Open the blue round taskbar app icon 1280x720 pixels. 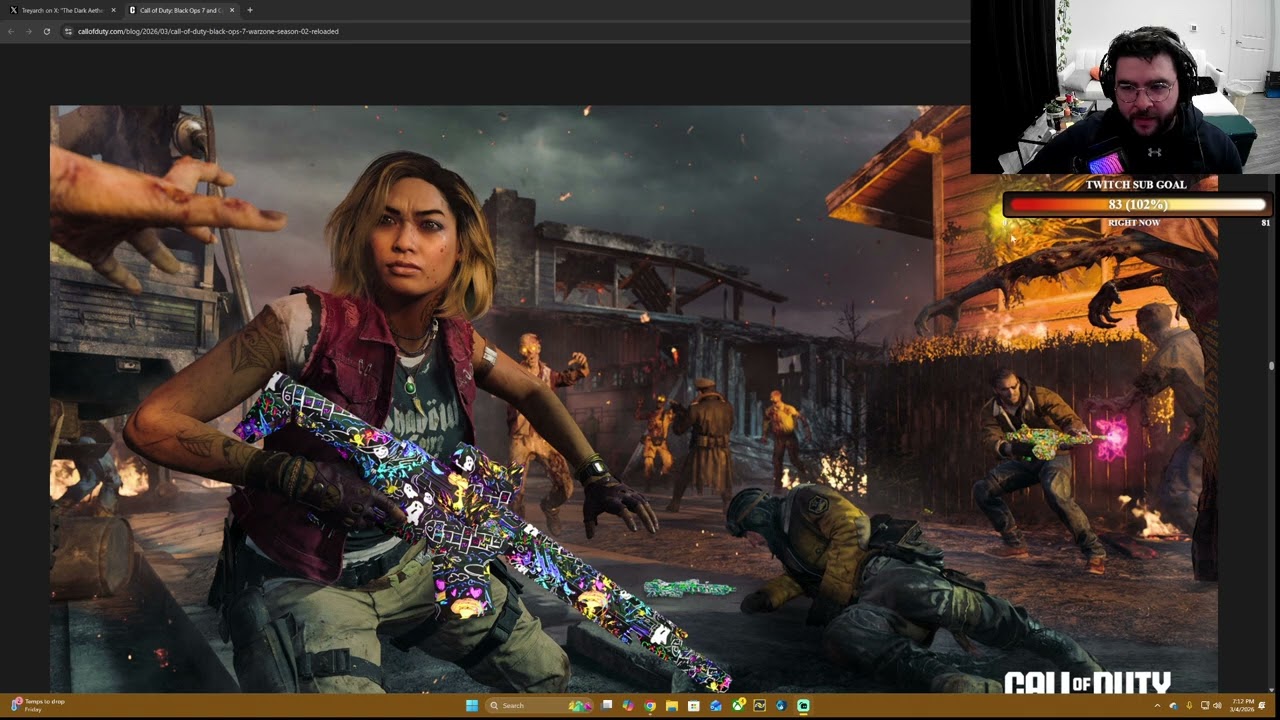tap(781, 705)
